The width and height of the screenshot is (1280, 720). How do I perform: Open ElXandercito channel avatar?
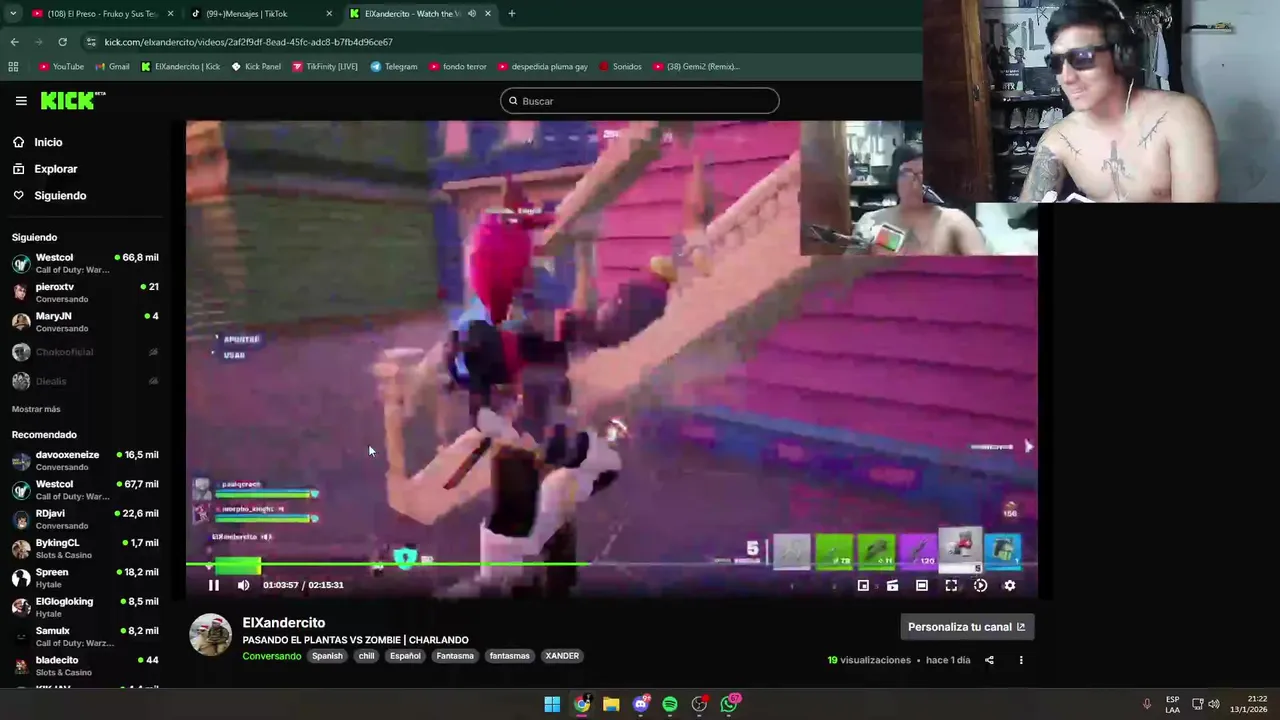pyautogui.click(x=211, y=635)
